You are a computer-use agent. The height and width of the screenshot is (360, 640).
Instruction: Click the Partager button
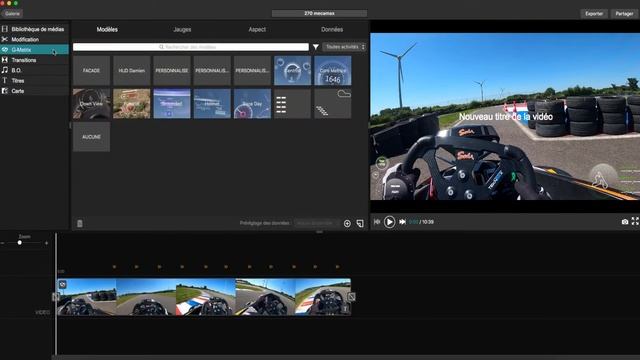pyautogui.click(x=624, y=13)
